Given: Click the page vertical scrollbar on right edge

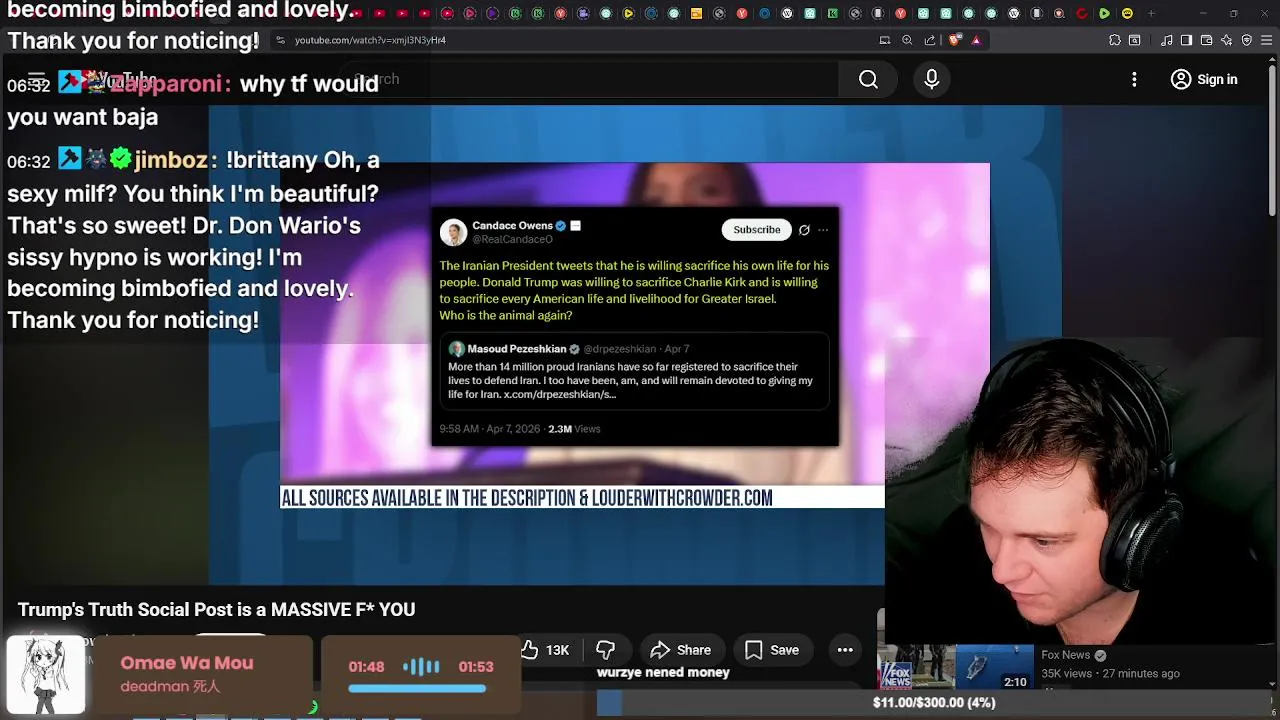Looking at the screenshot, I should tap(1272, 140).
